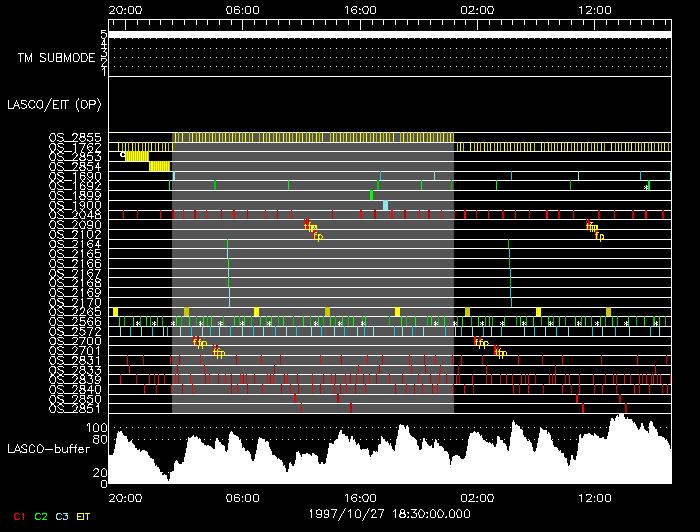This screenshot has height=532, width=700.
Task: Select the OS_1690 row label
Action: click(75, 176)
